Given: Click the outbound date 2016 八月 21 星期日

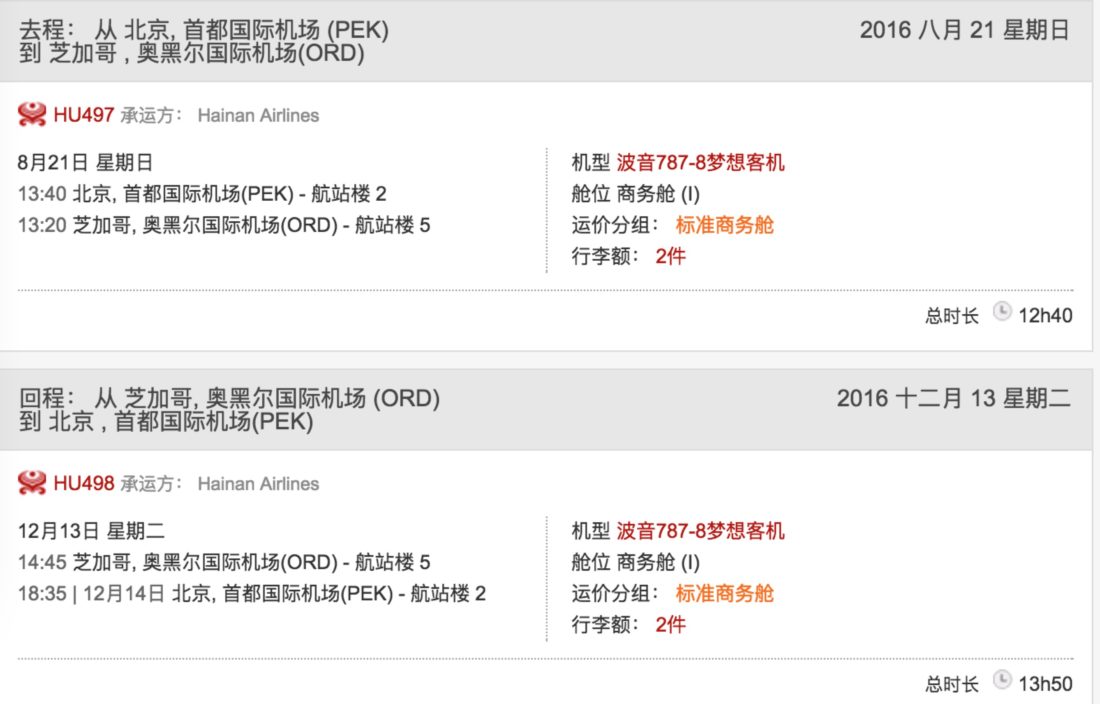Looking at the screenshot, I should click(x=965, y=30).
